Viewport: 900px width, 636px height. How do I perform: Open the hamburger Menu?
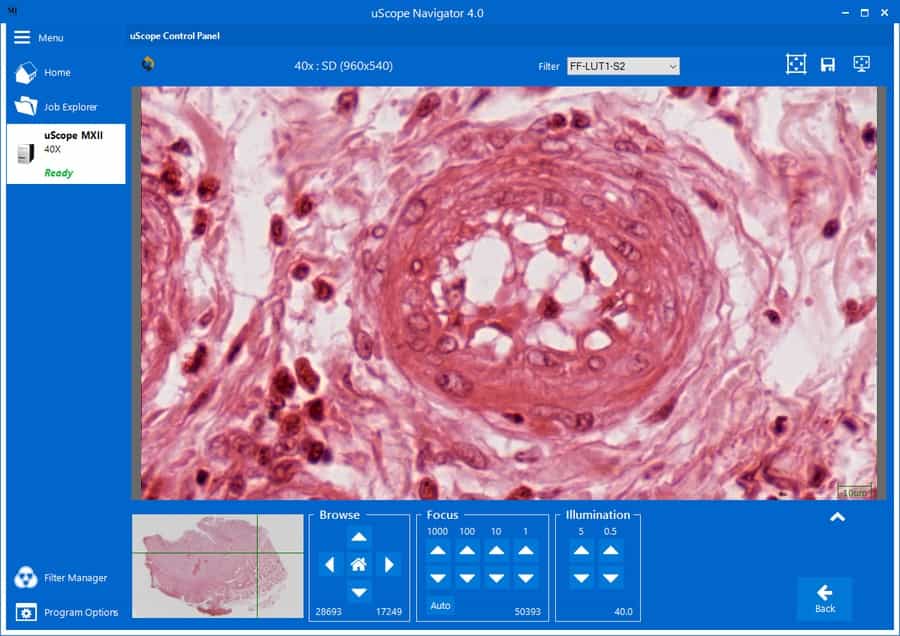click(22, 37)
